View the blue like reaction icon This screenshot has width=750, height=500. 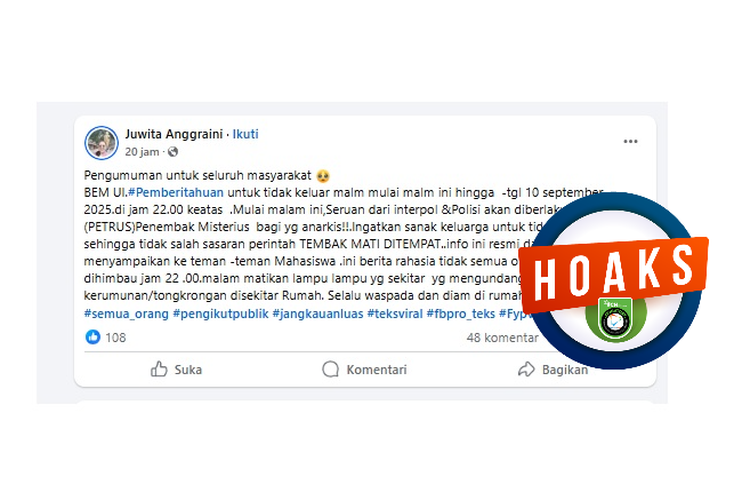[x=93, y=337]
